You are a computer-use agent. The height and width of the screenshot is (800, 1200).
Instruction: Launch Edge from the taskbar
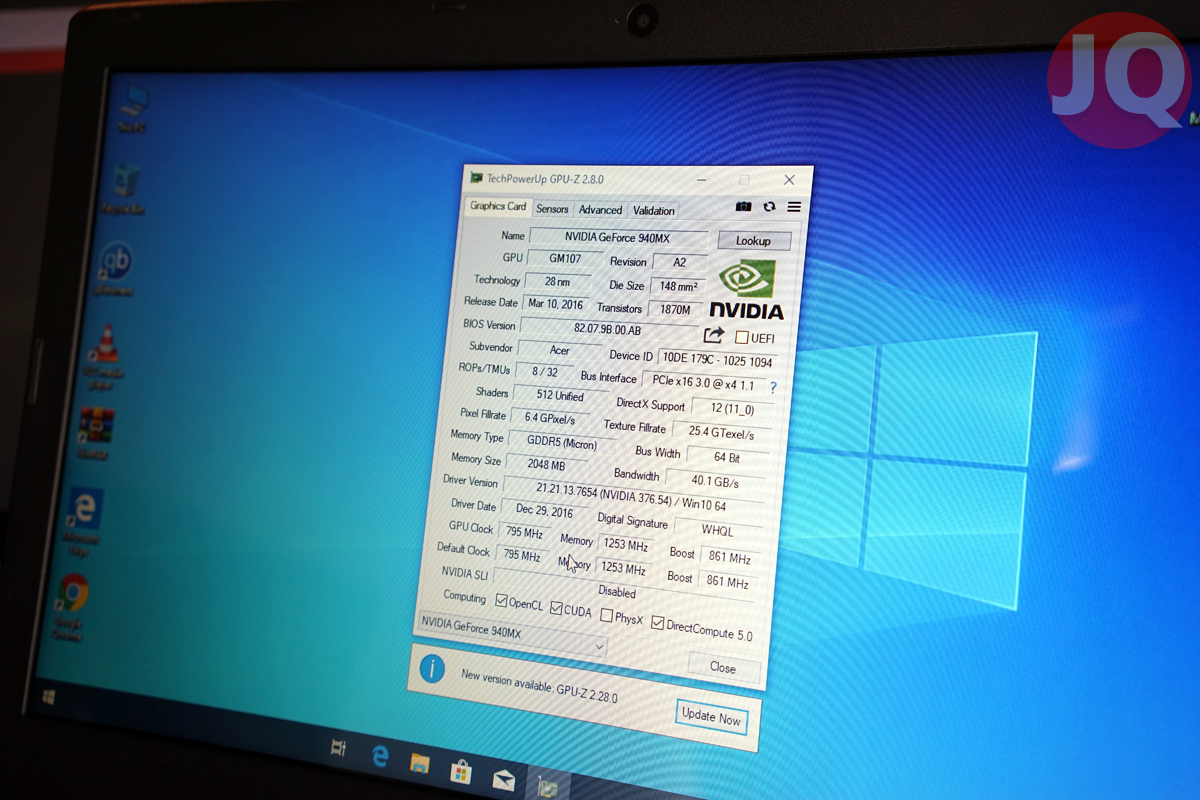click(x=380, y=755)
